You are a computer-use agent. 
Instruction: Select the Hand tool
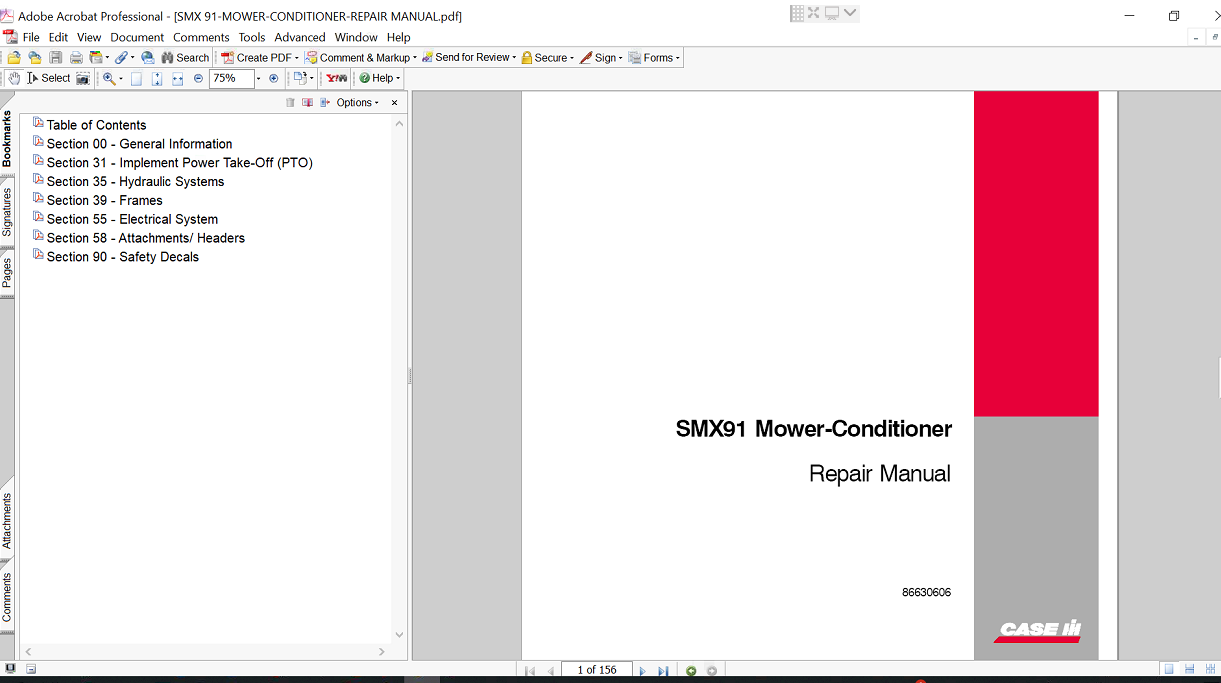(14, 78)
